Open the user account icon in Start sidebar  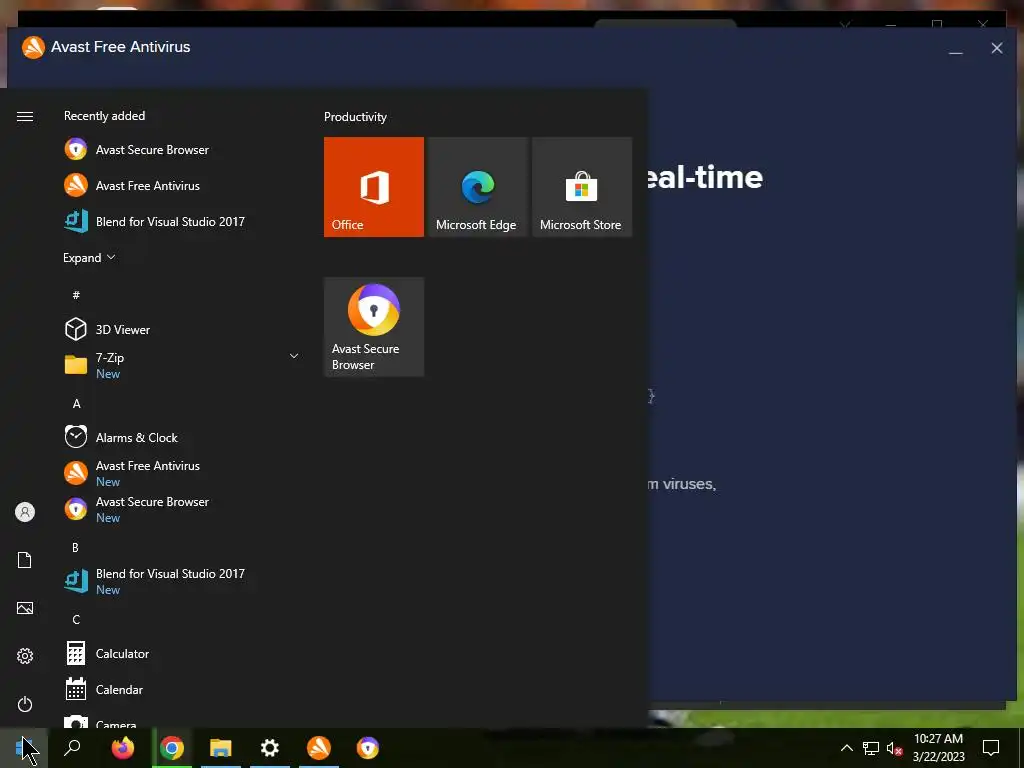[x=25, y=512]
